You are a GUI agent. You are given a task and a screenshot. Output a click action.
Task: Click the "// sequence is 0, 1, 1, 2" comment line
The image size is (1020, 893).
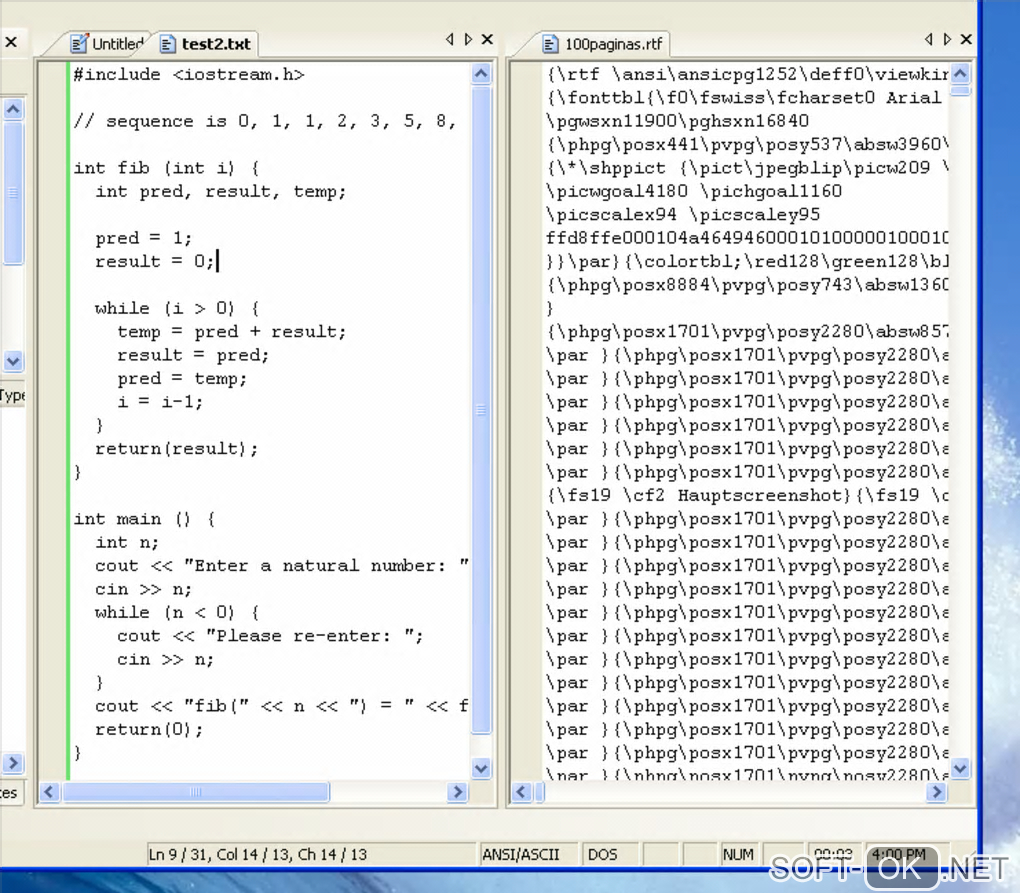[x=264, y=122]
